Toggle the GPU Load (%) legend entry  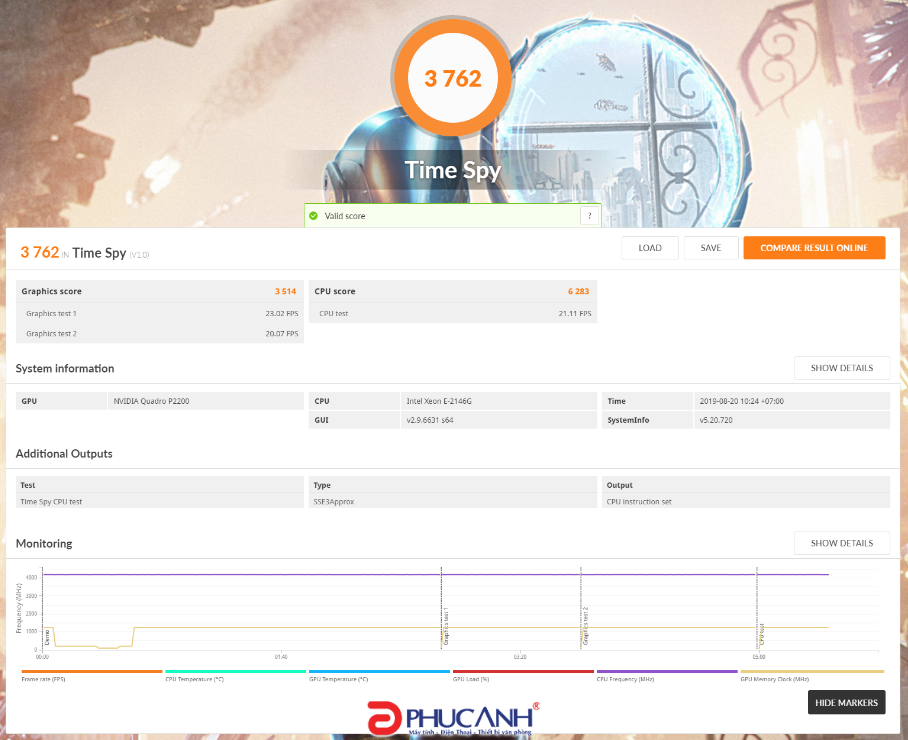[x=523, y=675]
